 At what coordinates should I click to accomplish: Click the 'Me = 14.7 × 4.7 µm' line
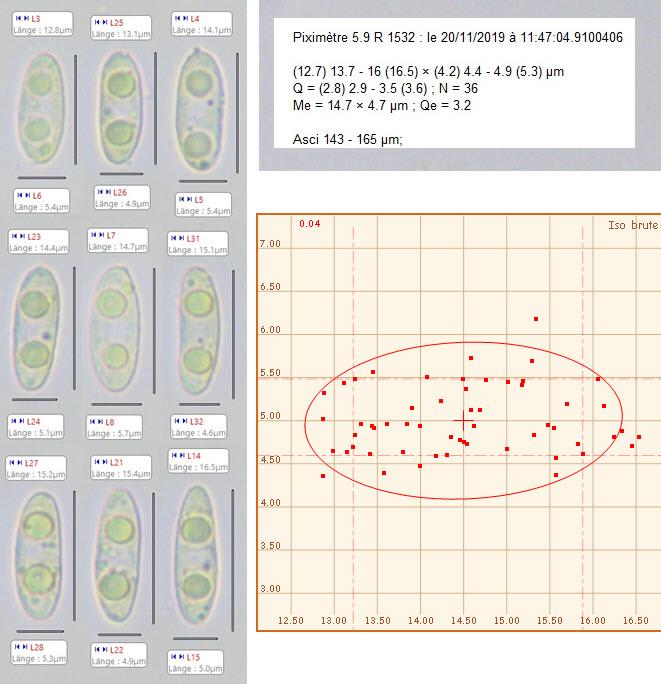click(x=382, y=105)
